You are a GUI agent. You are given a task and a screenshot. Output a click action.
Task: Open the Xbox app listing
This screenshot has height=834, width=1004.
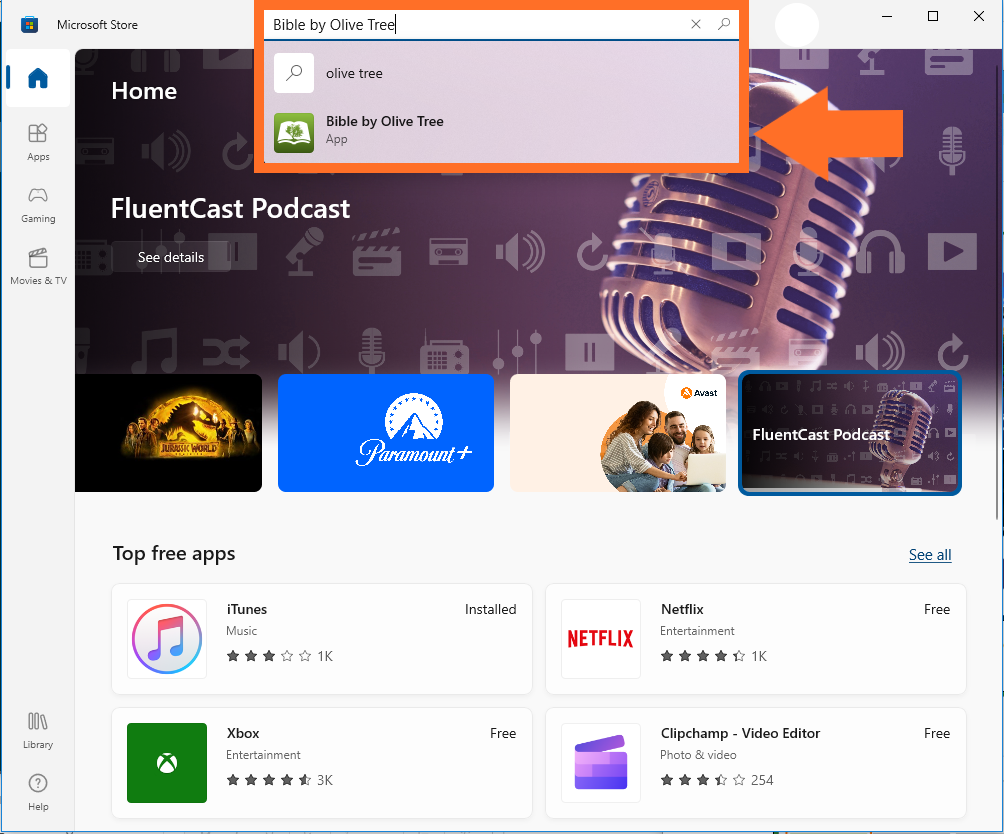pyautogui.click(x=321, y=763)
